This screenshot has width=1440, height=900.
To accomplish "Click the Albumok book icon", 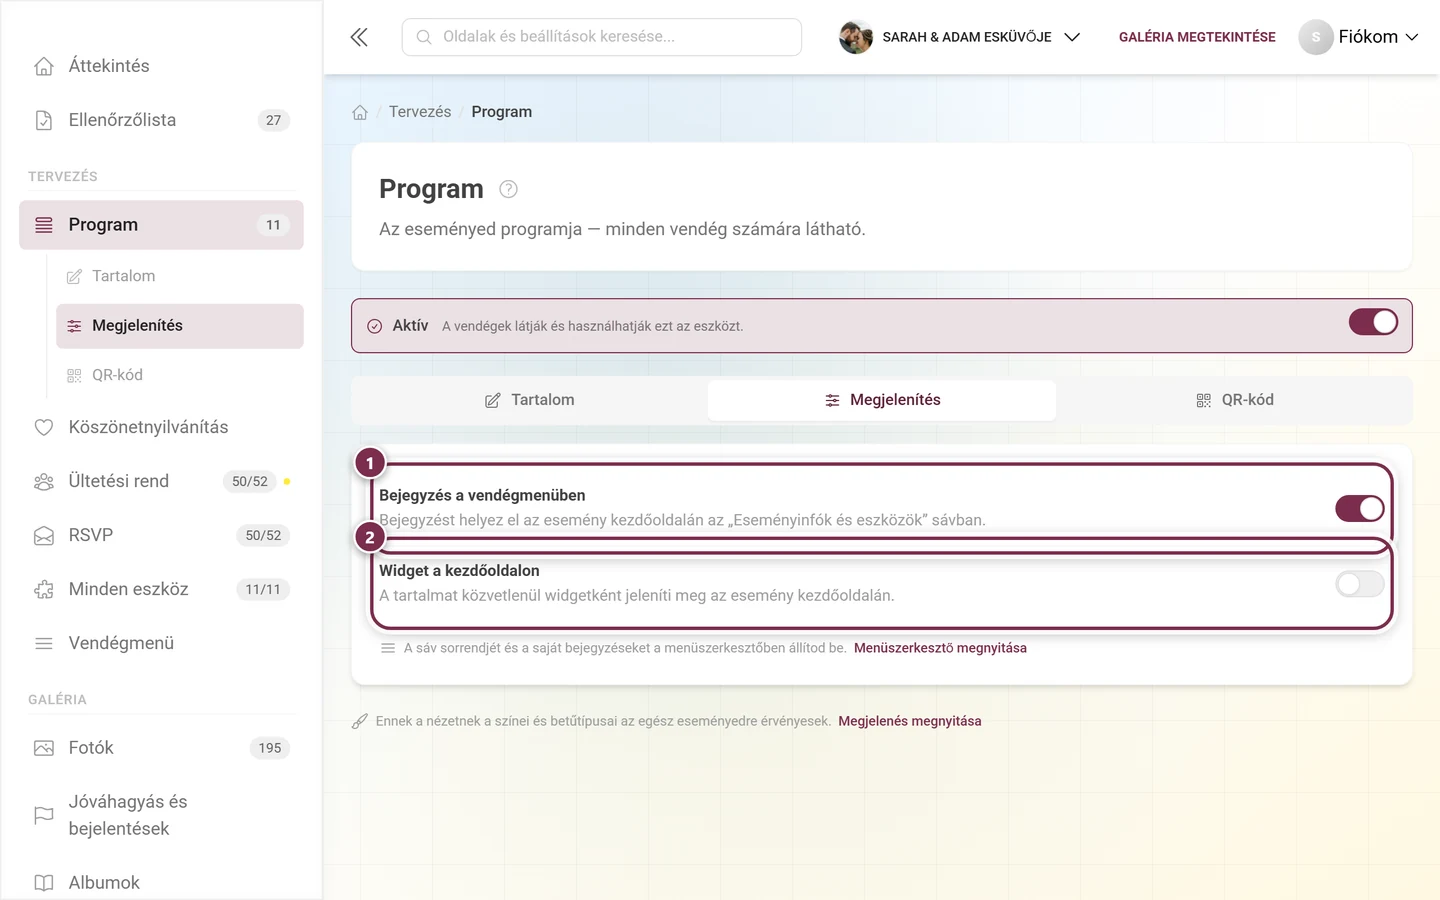I will tap(44, 883).
